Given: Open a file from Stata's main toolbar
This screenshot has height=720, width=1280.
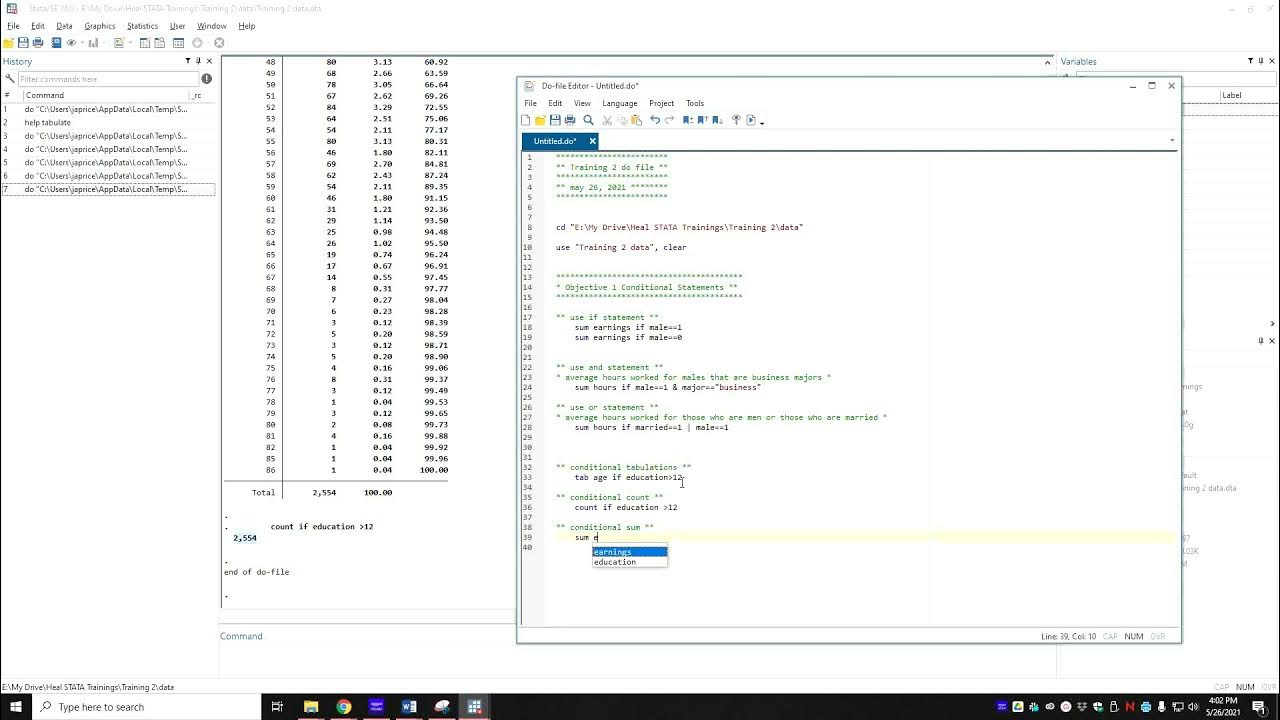Looking at the screenshot, I should coord(9,43).
